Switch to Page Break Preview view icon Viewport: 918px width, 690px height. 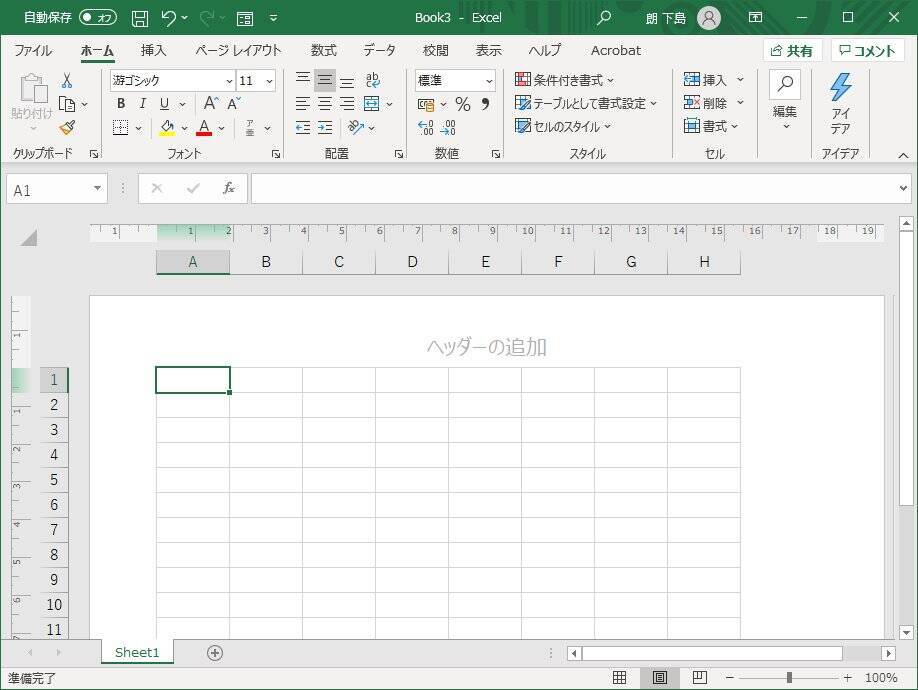tap(700, 678)
